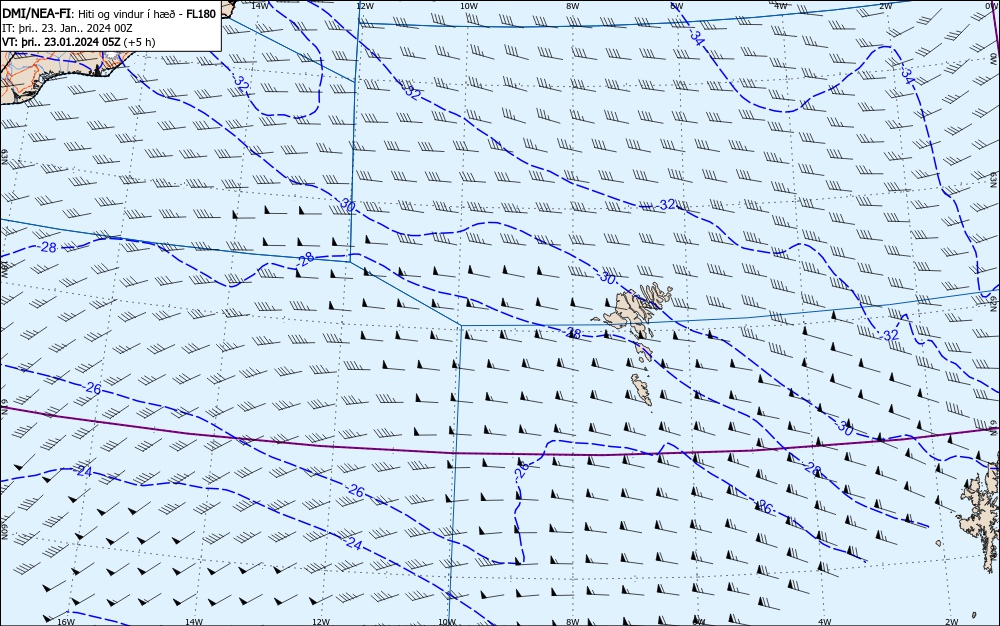Click the 12W longitude label on the bottom edge

[321, 622]
